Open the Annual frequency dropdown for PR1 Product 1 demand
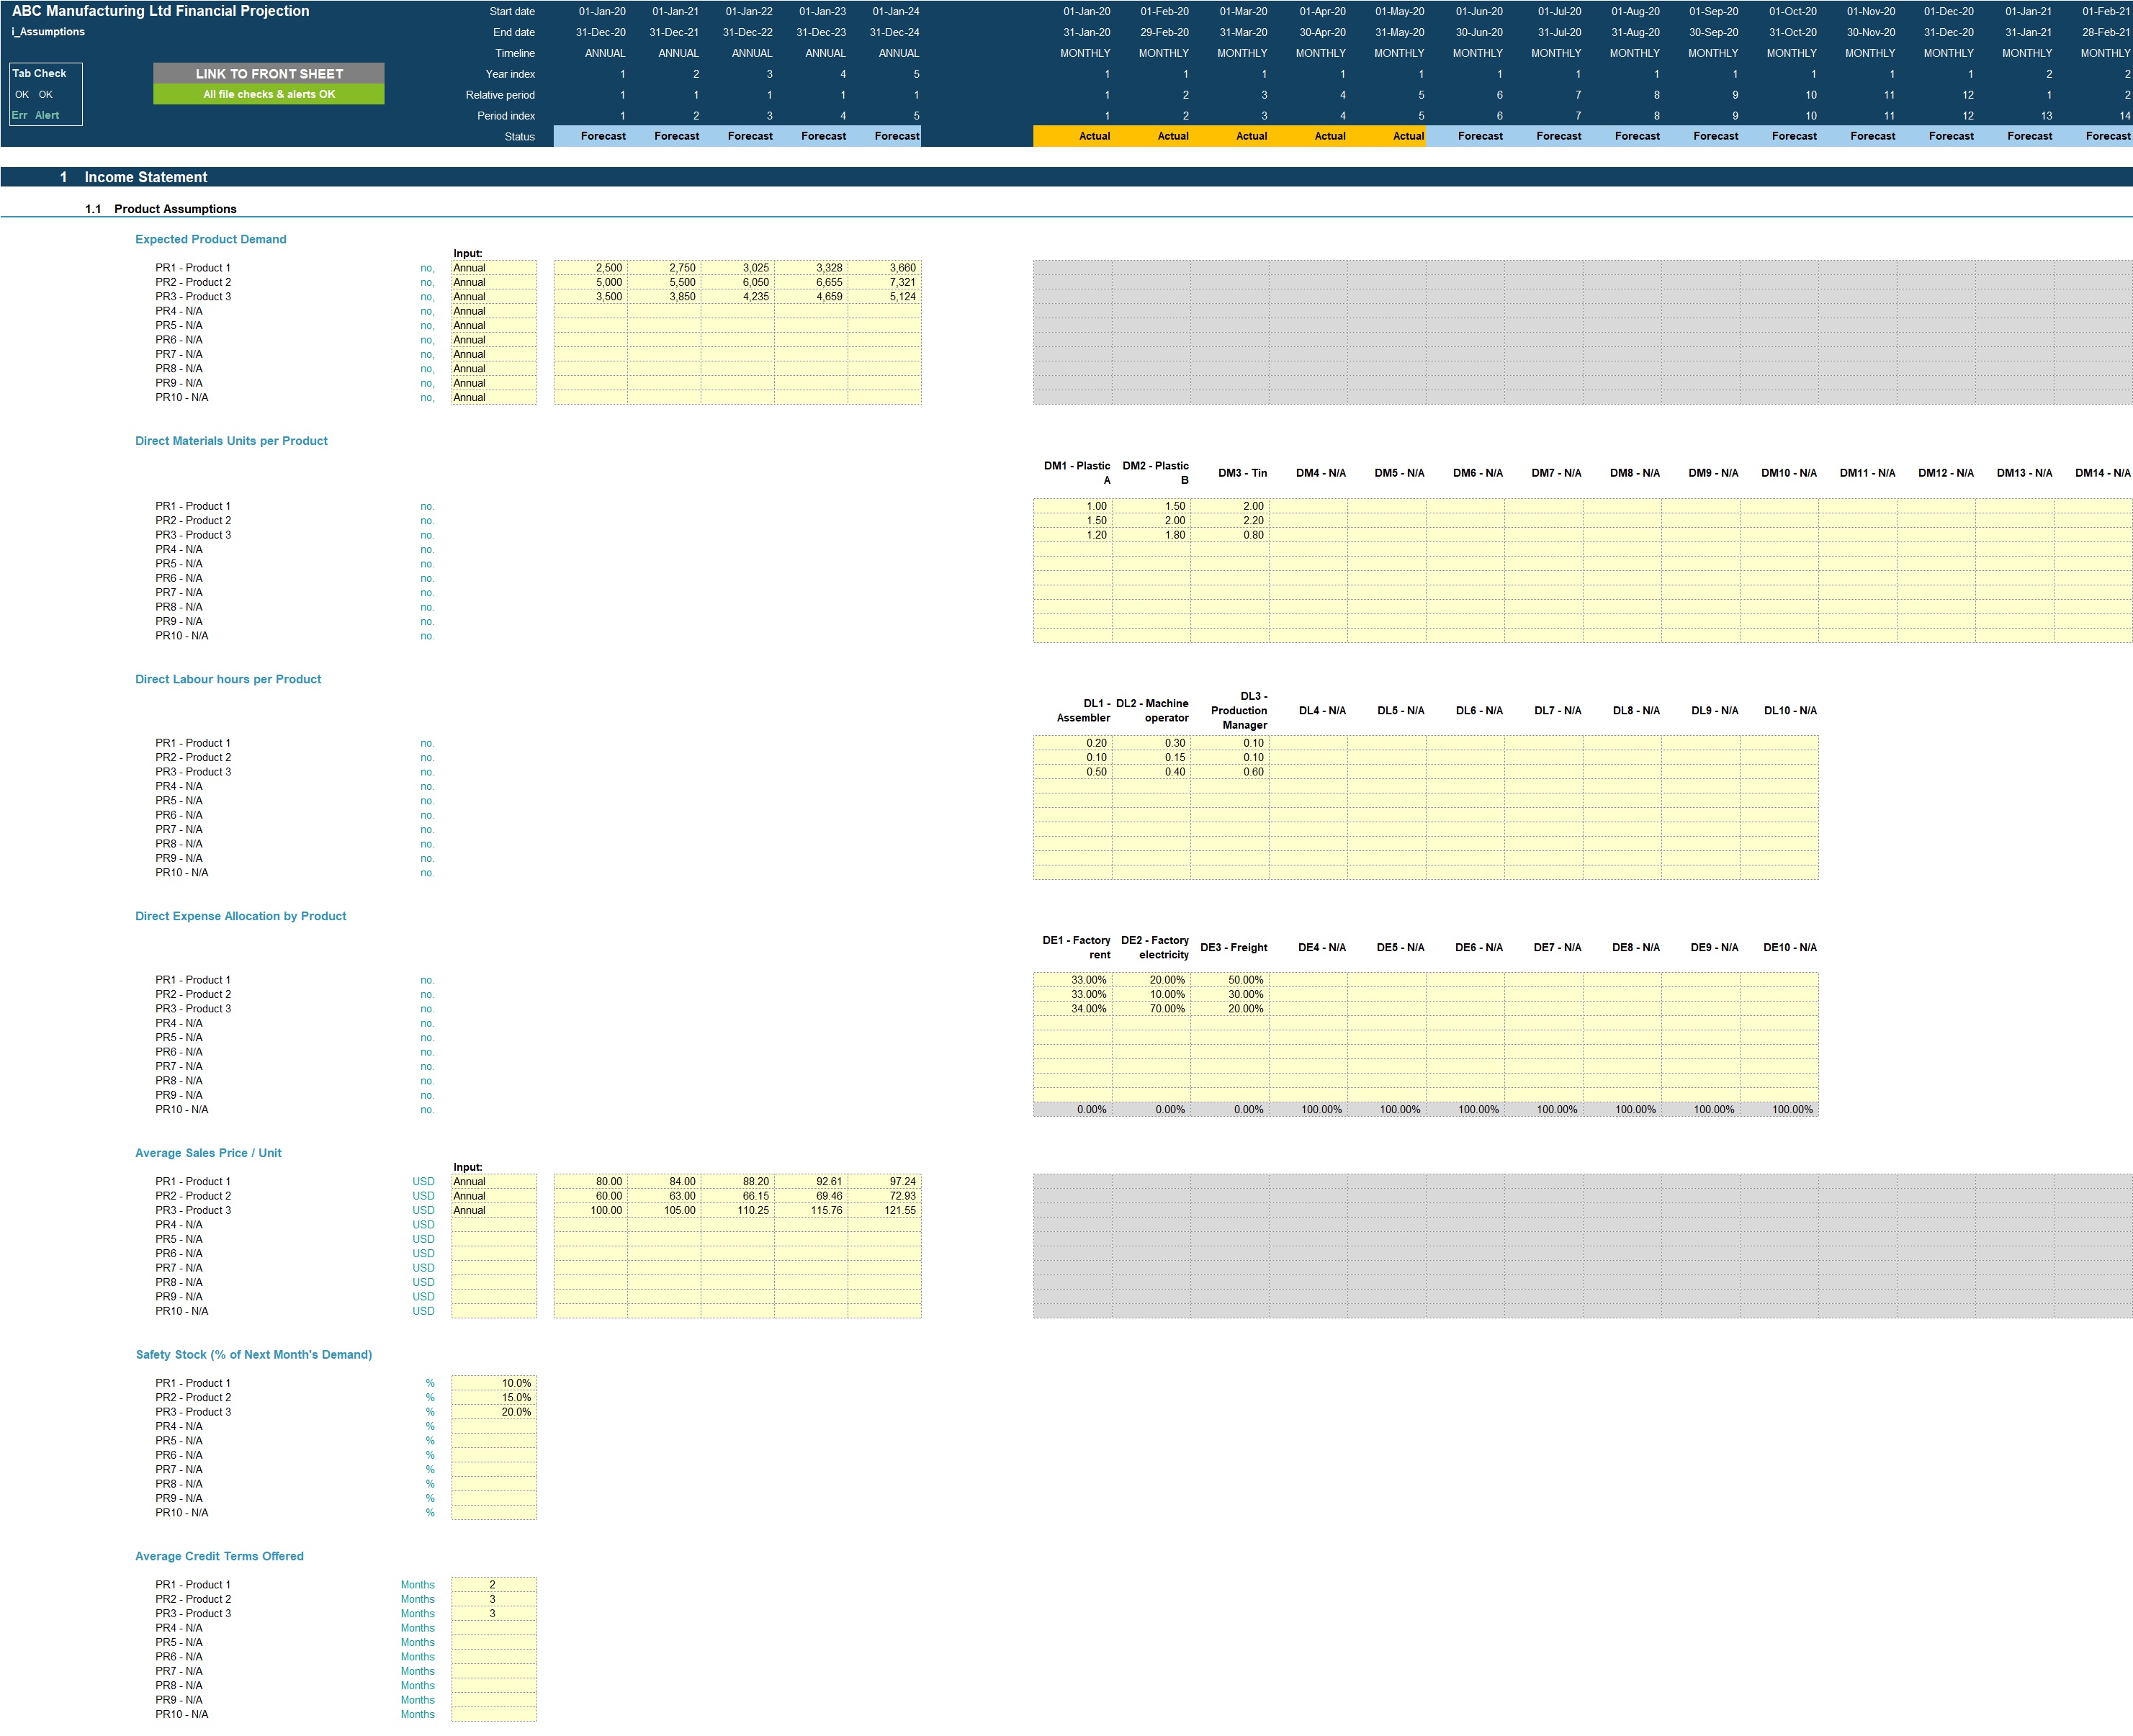2133x1736 pixels. click(494, 267)
